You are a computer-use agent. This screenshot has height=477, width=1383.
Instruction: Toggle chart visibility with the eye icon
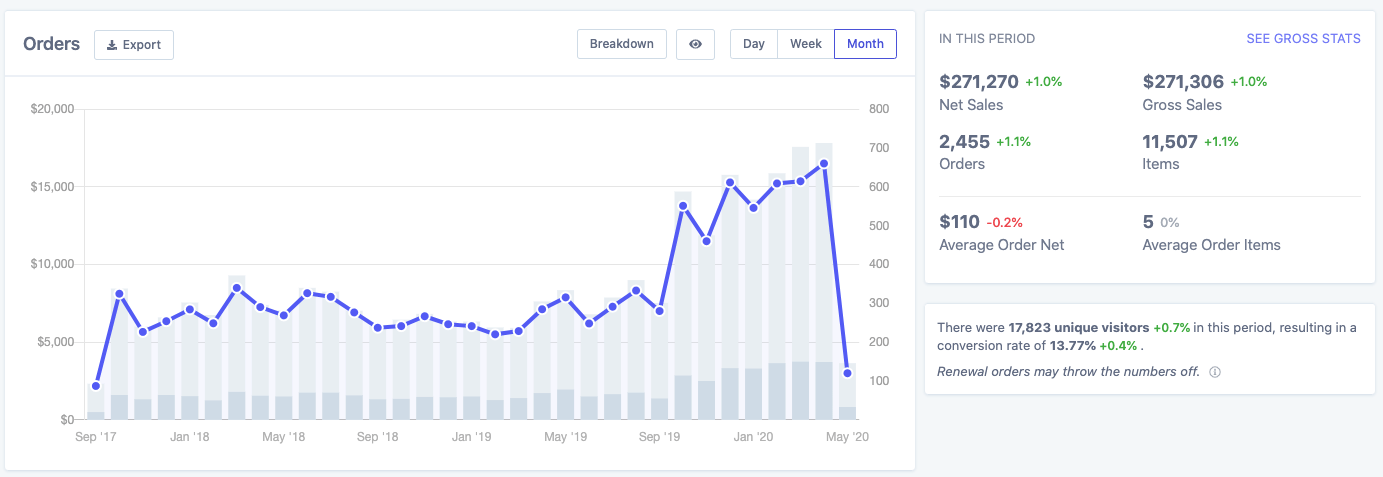(x=695, y=44)
